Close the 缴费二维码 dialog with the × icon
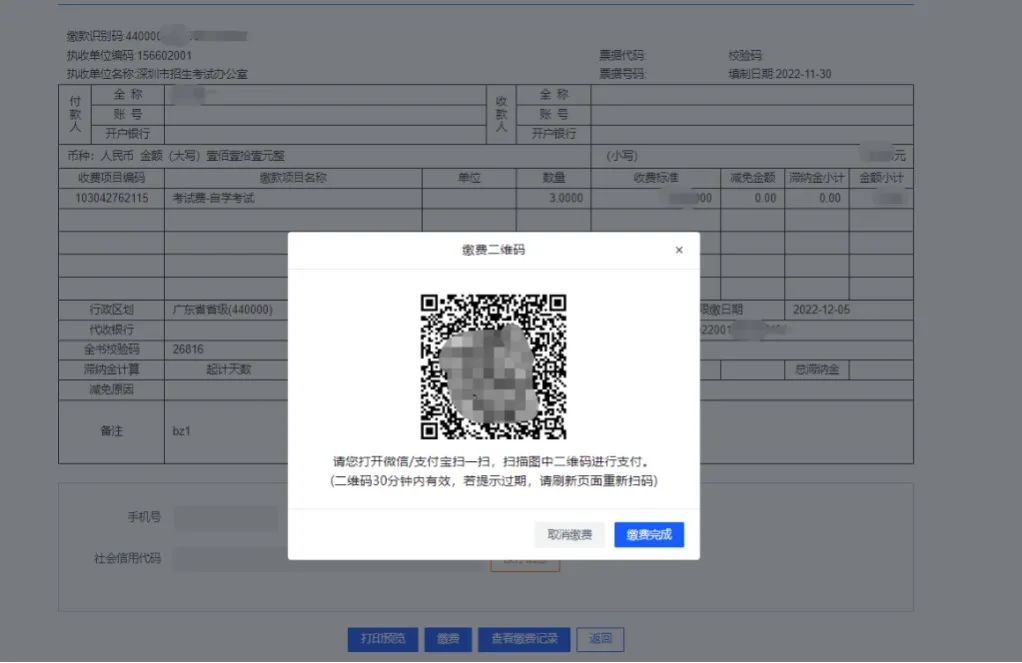 [x=679, y=250]
